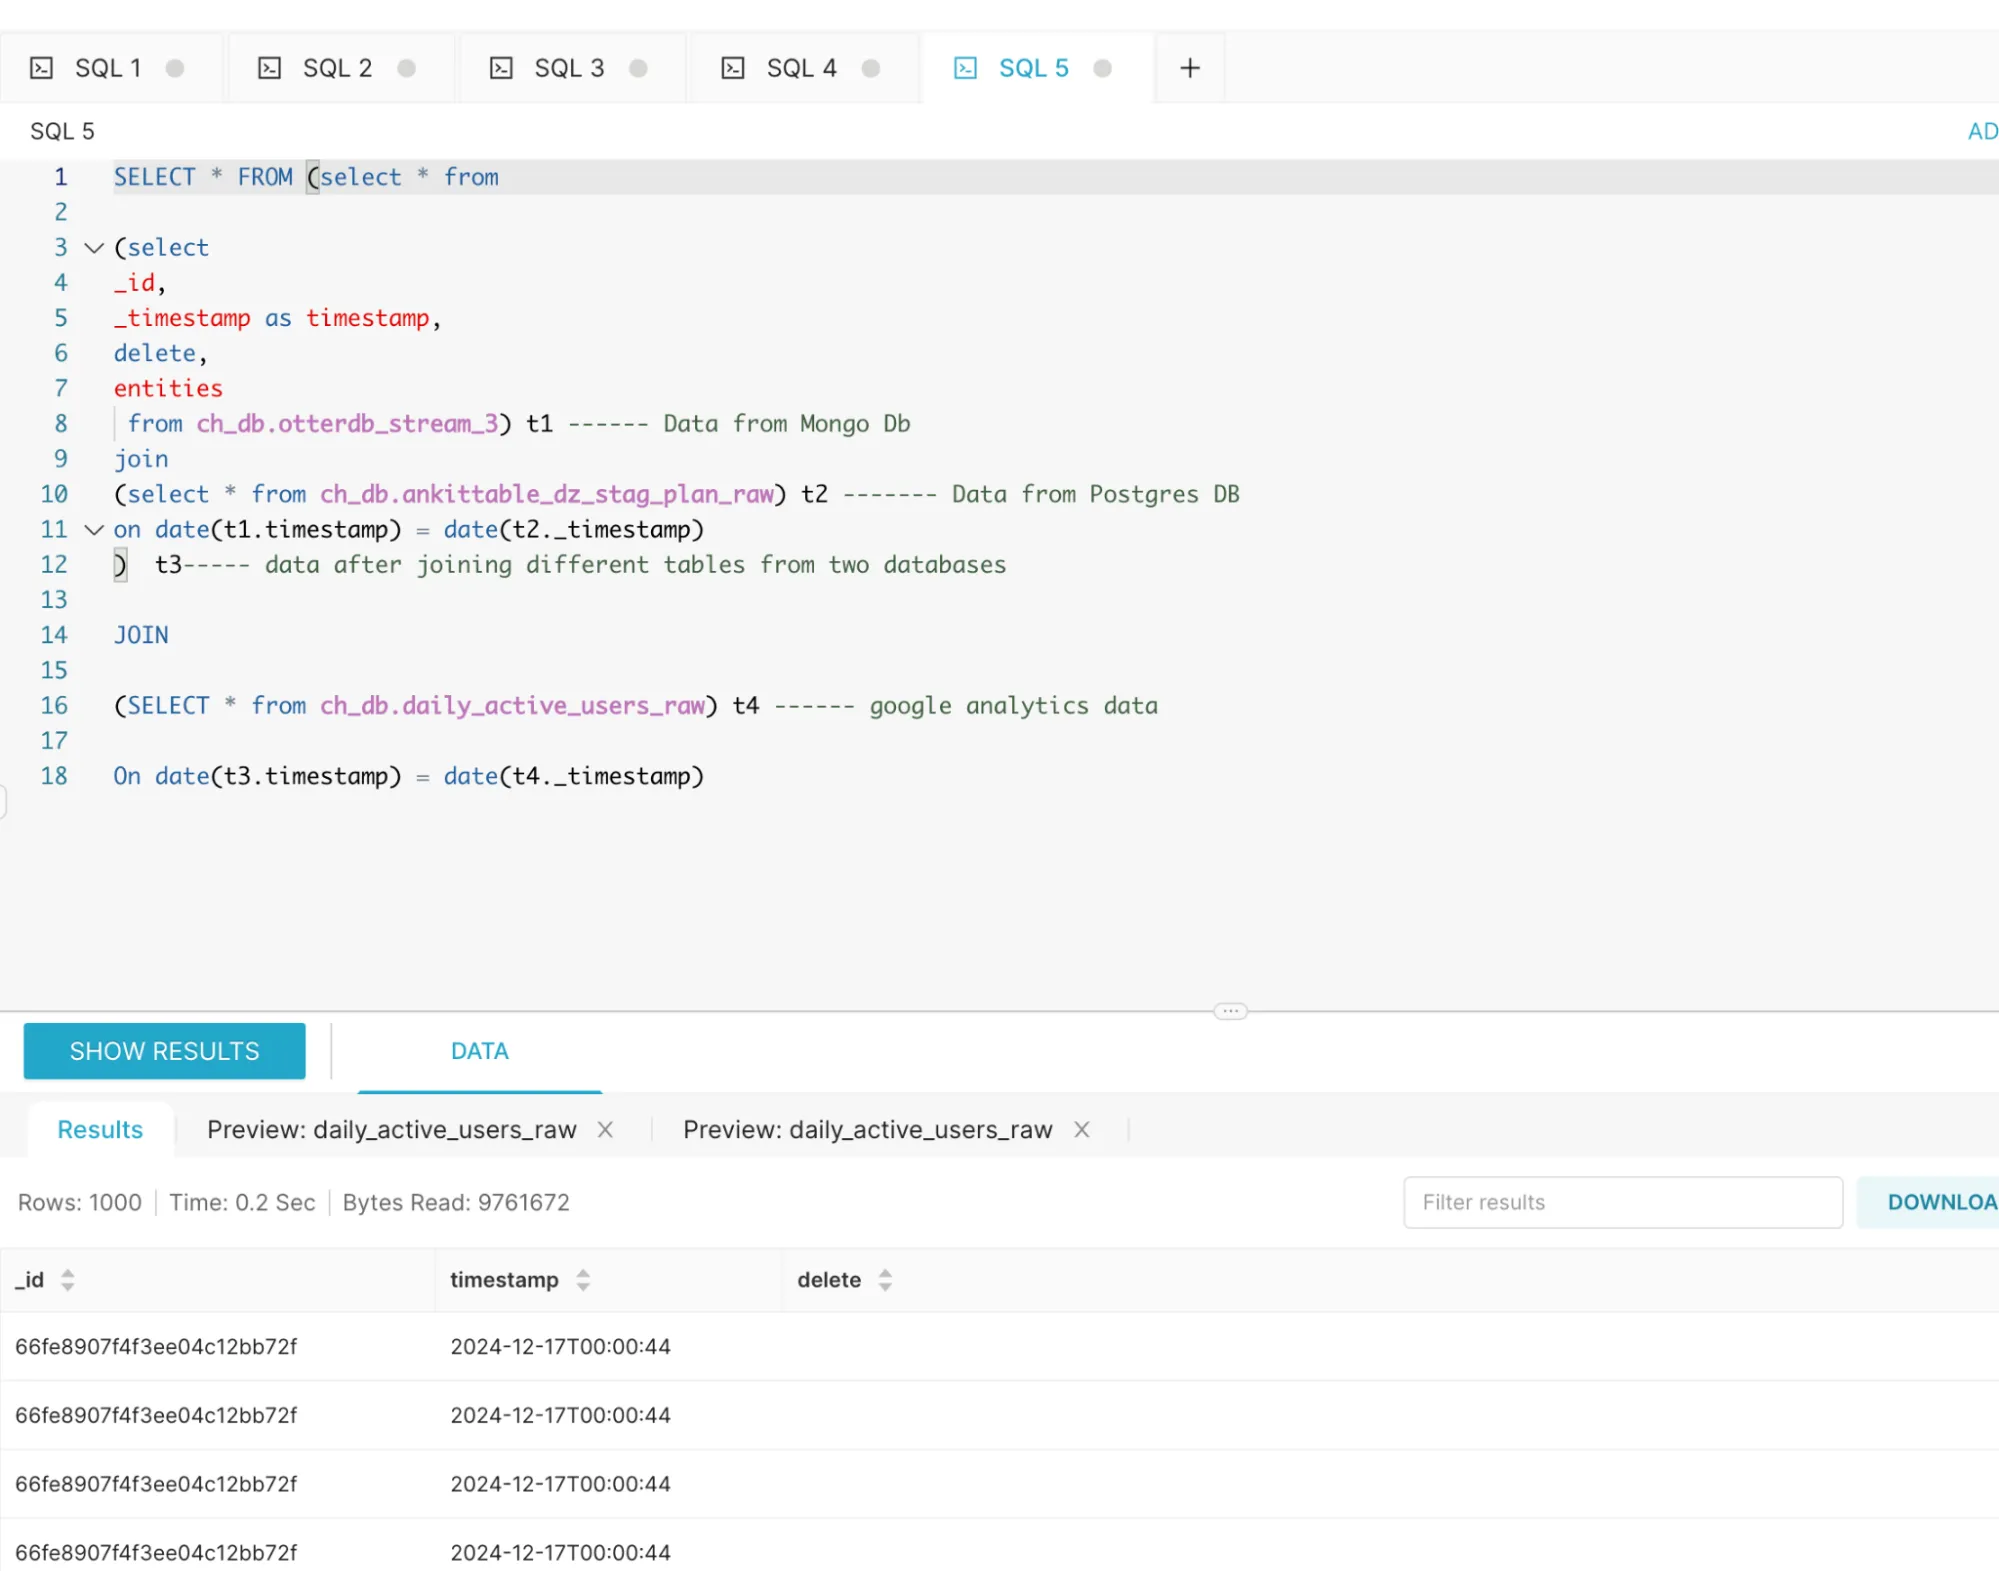1999x1571 pixels.
Task: Collapse the code fold at line 11
Action: pos(94,530)
